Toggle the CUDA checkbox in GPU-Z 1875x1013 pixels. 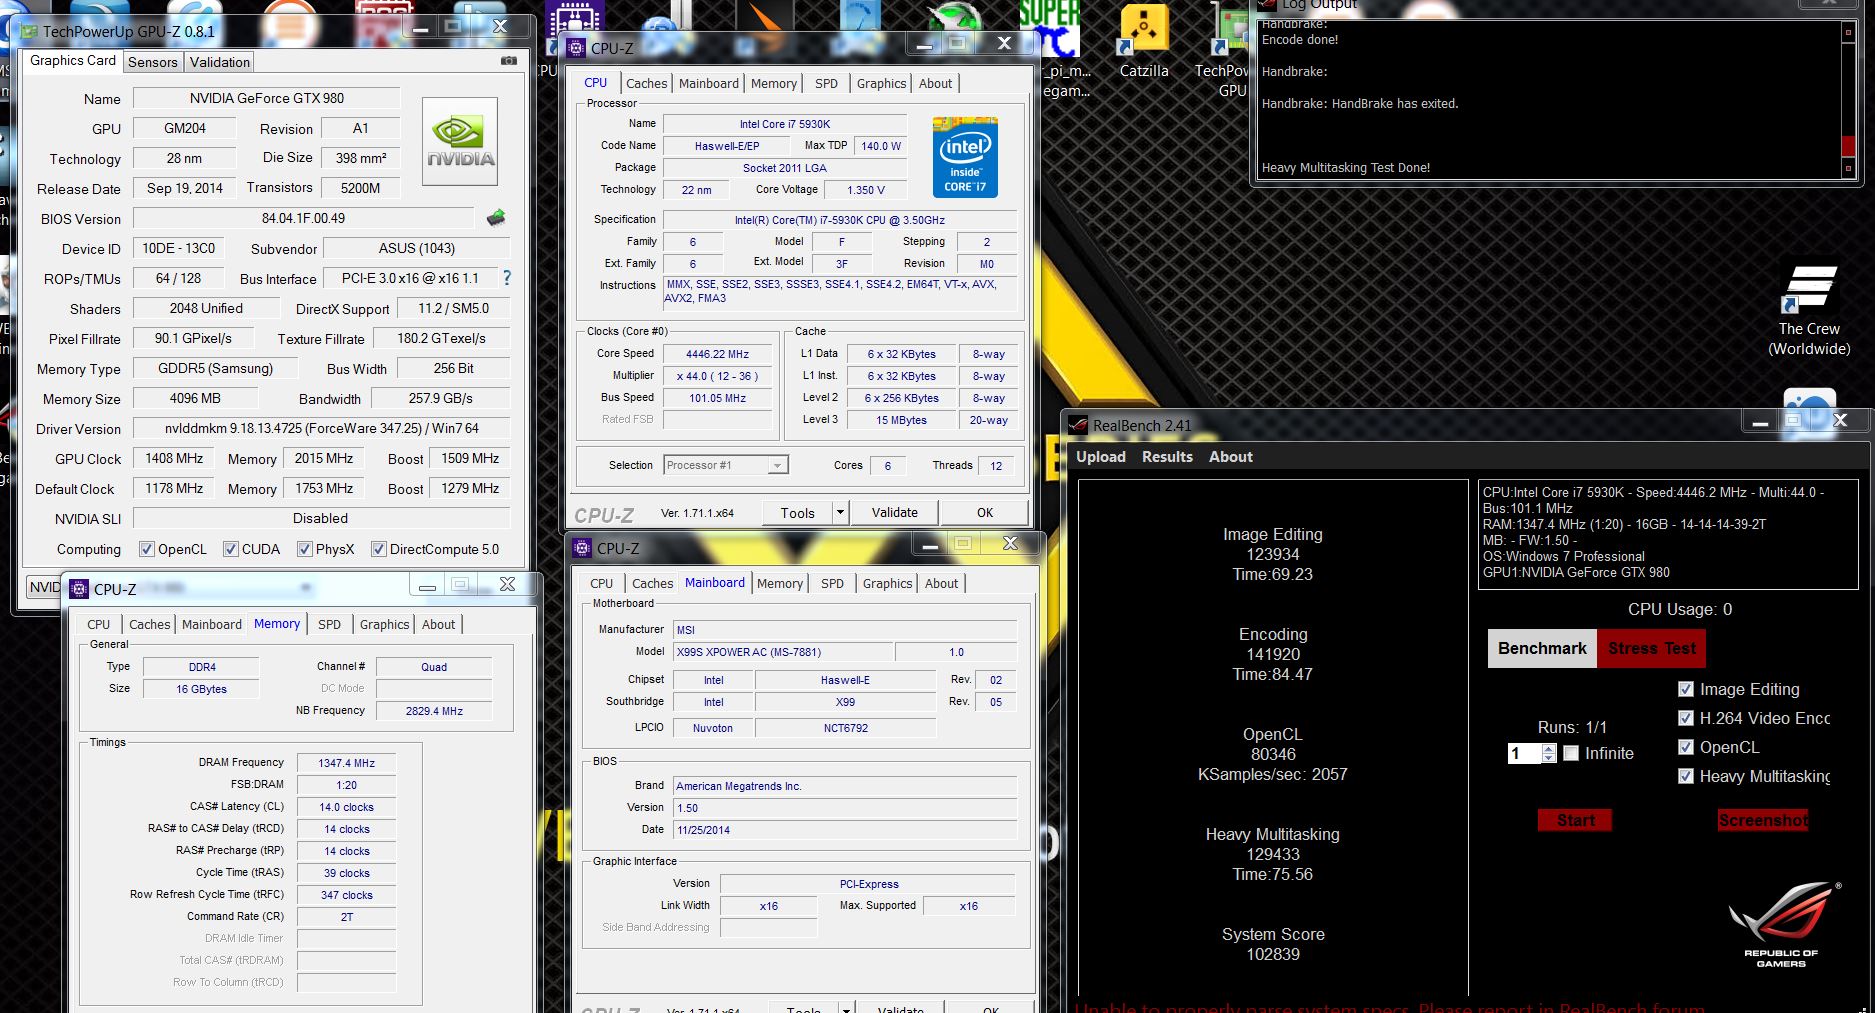pyautogui.click(x=231, y=549)
